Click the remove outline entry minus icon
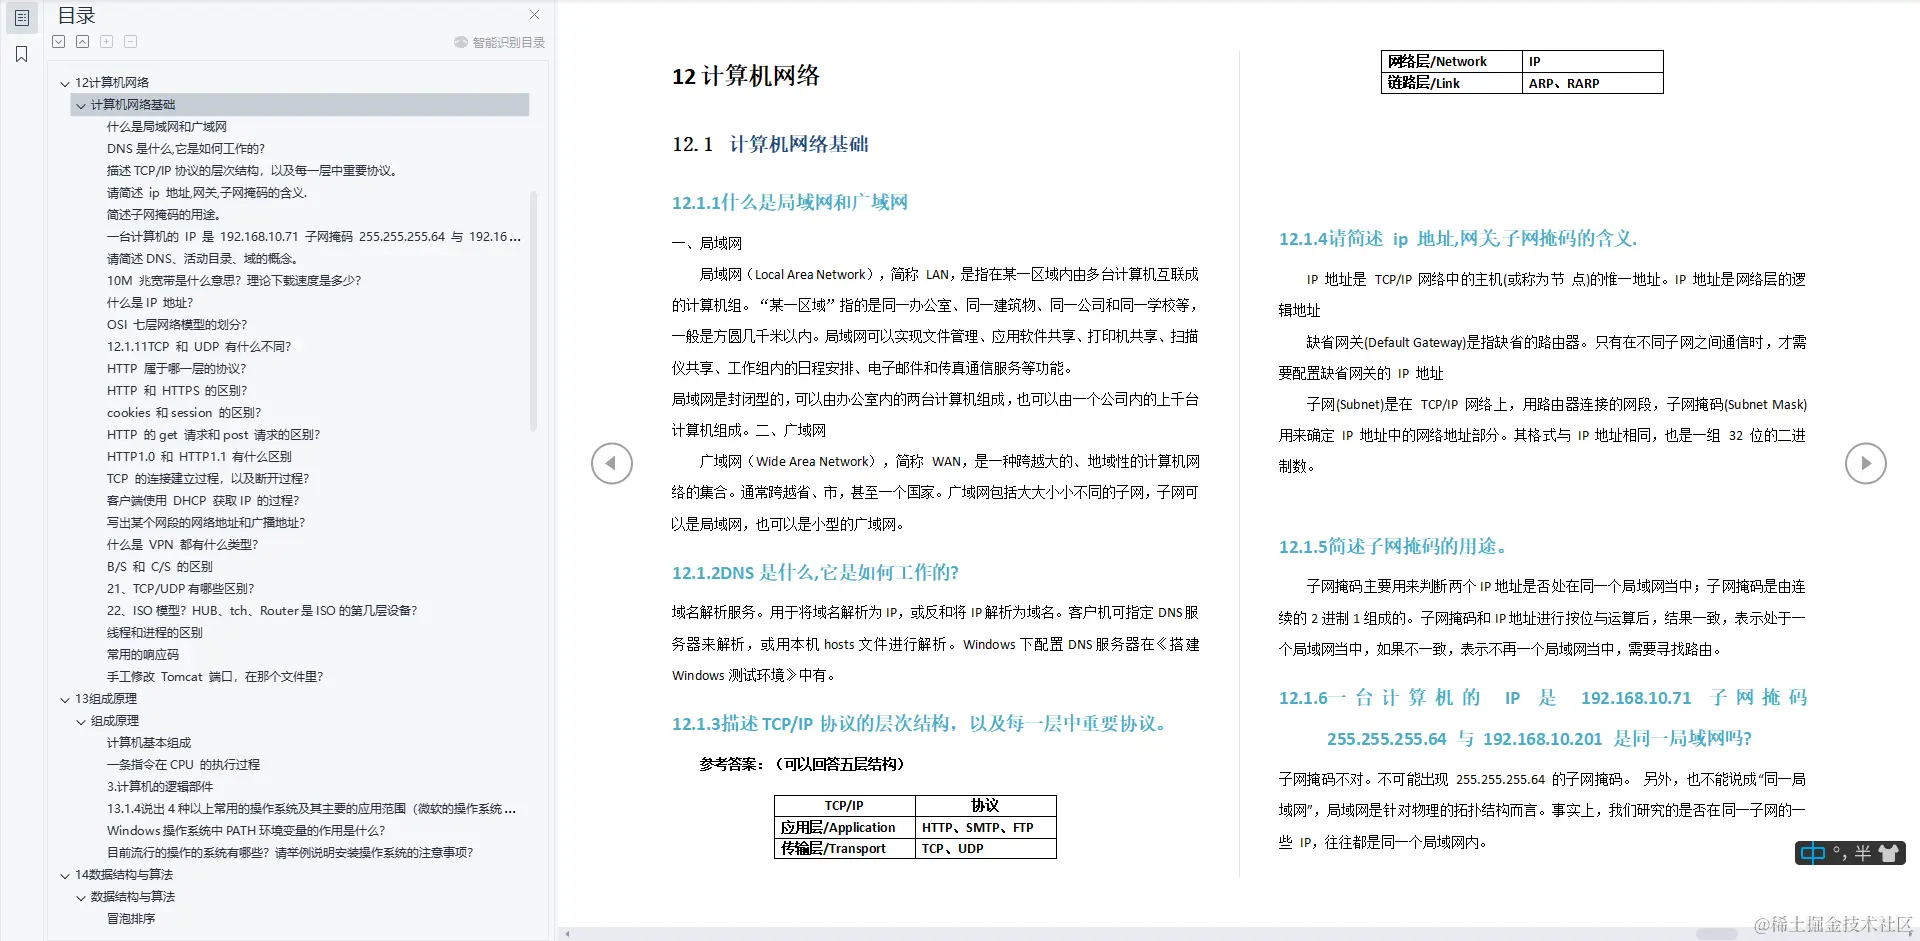The width and height of the screenshot is (1920, 941). [x=131, y=42]
